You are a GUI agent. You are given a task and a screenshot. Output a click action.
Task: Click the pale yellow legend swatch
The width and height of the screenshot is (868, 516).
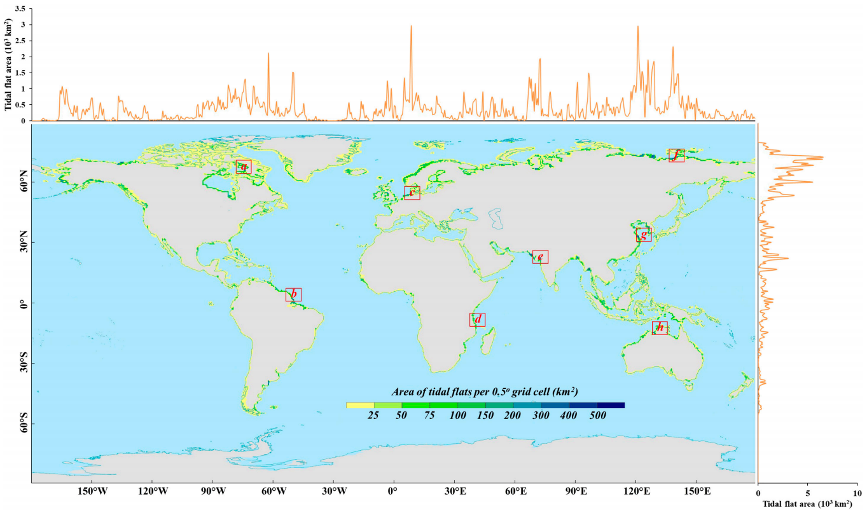point(359,405)
